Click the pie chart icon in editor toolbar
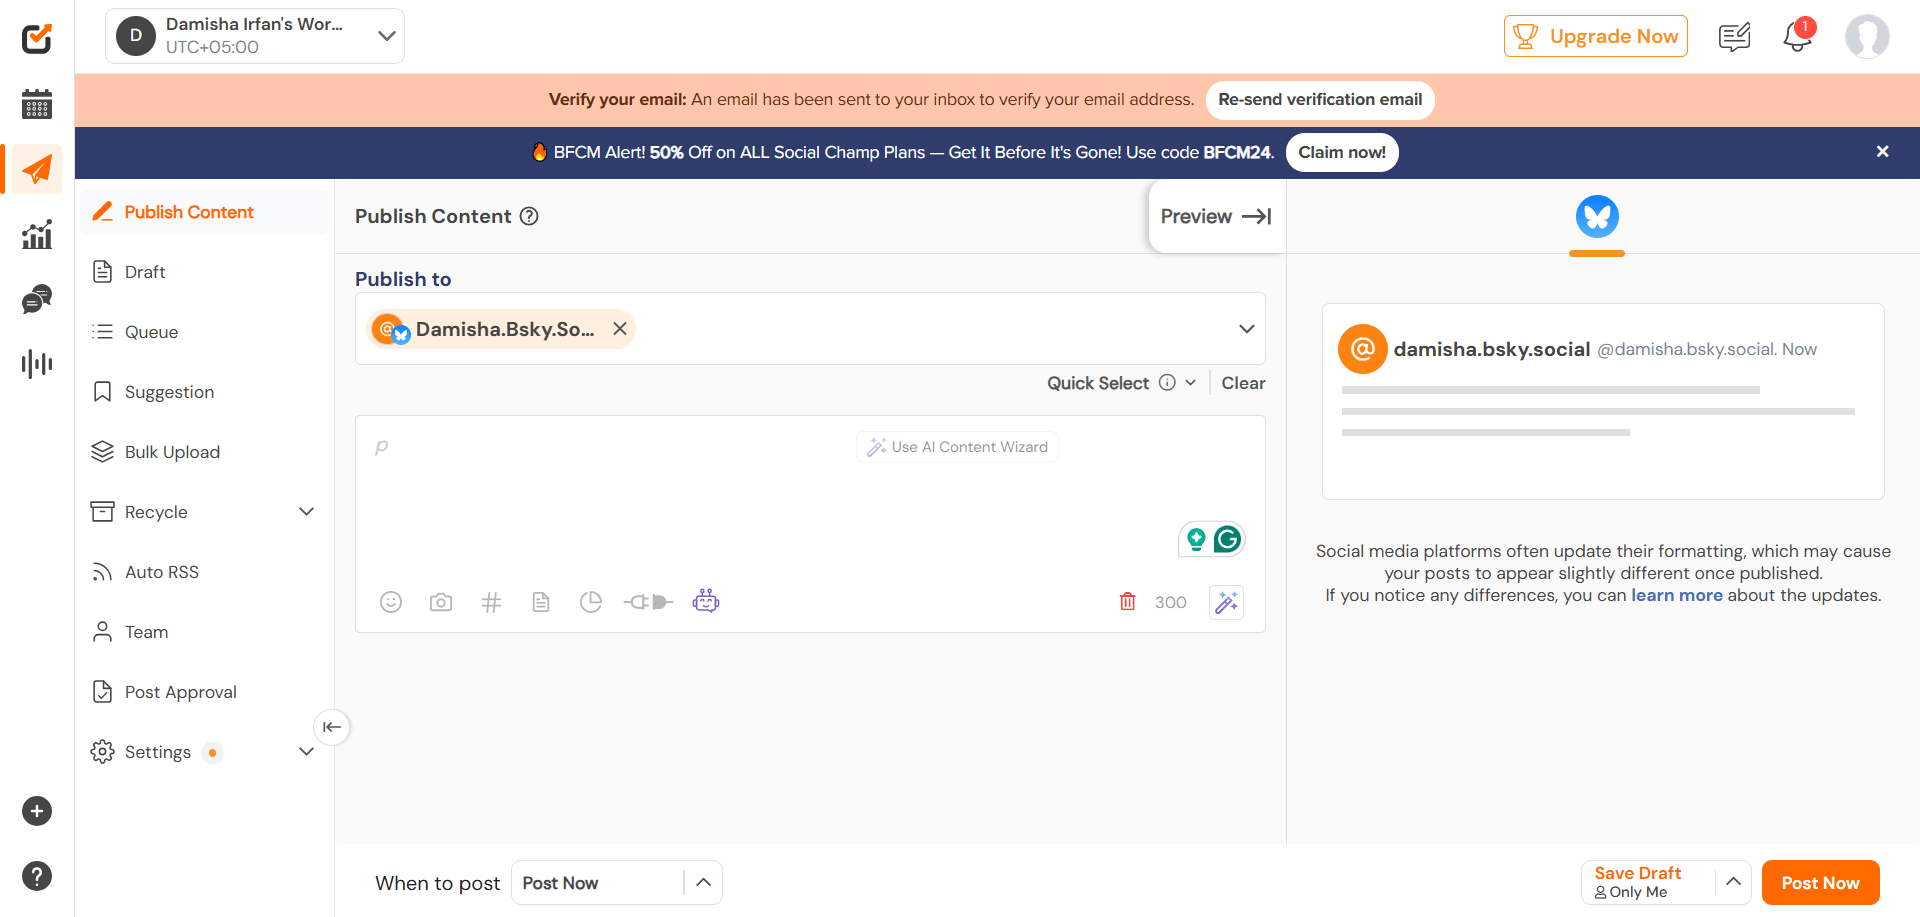 (591, 602)
